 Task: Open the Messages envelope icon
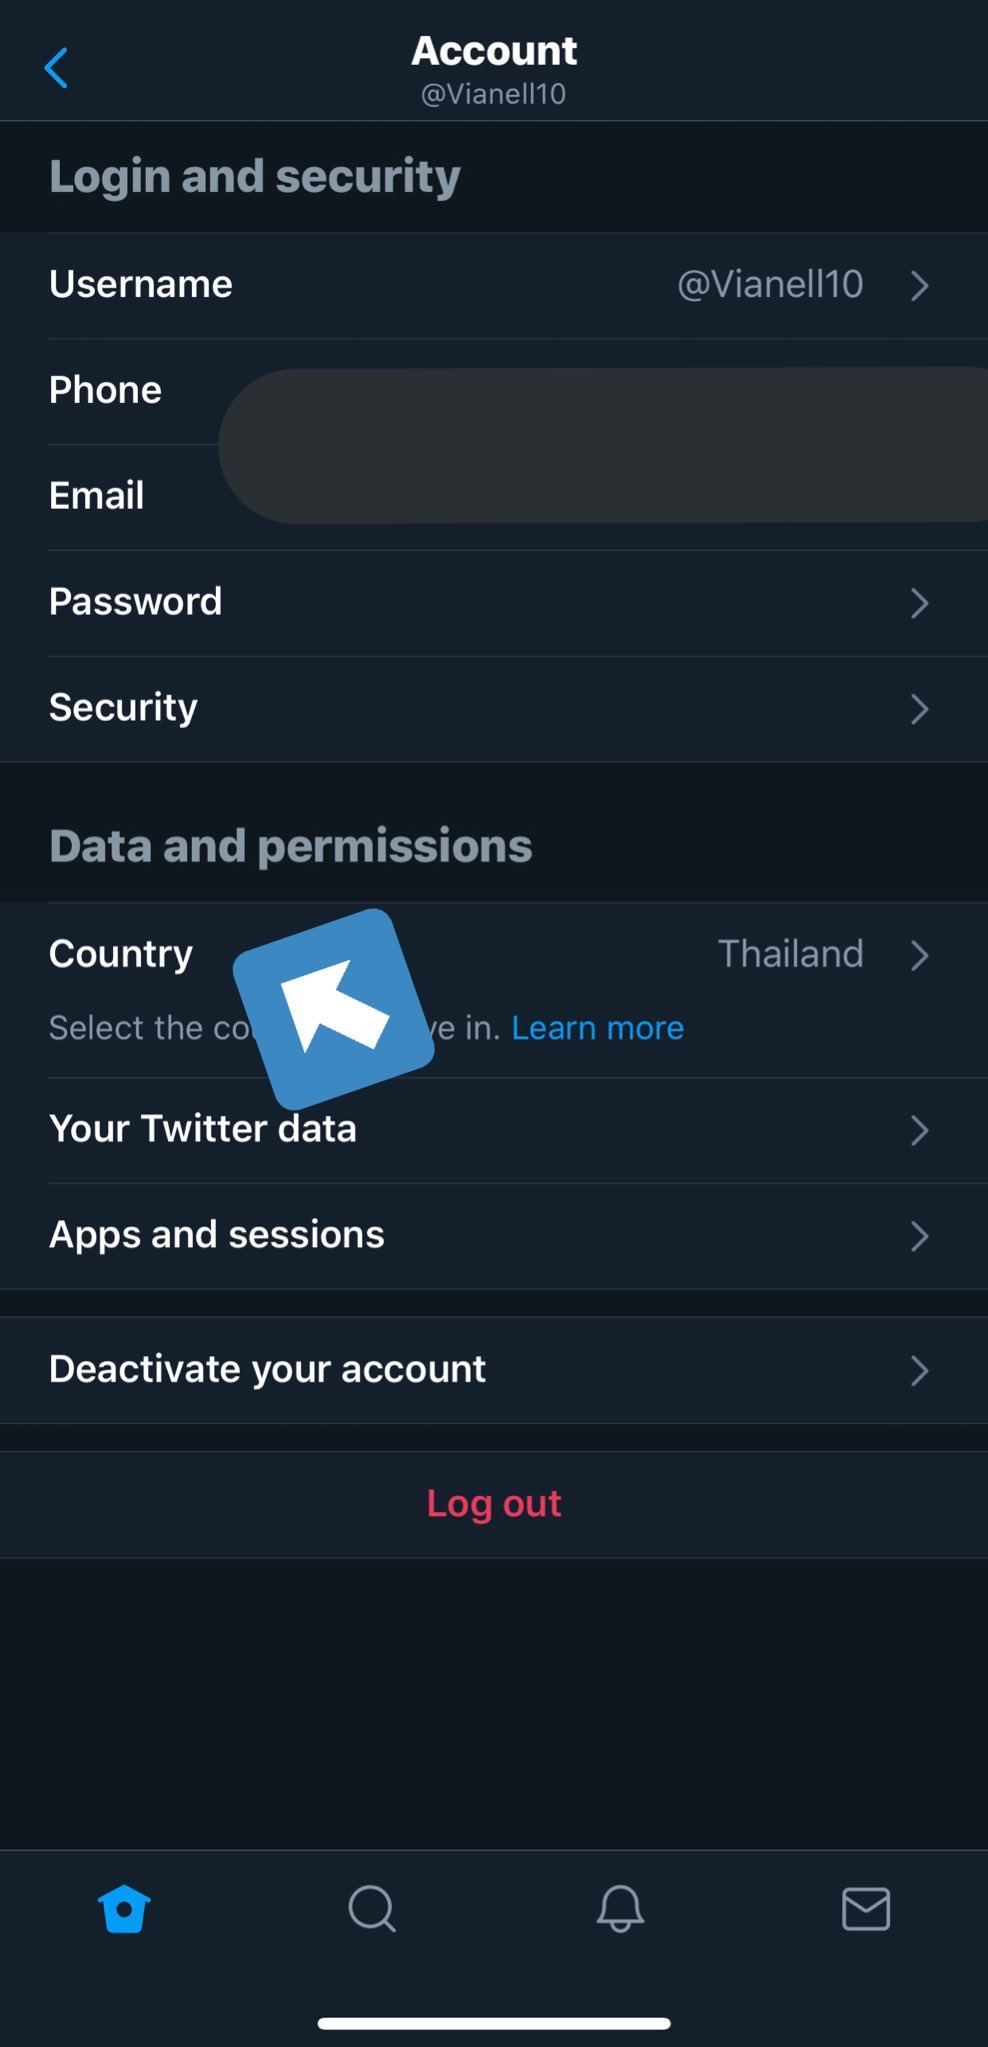866,1909
